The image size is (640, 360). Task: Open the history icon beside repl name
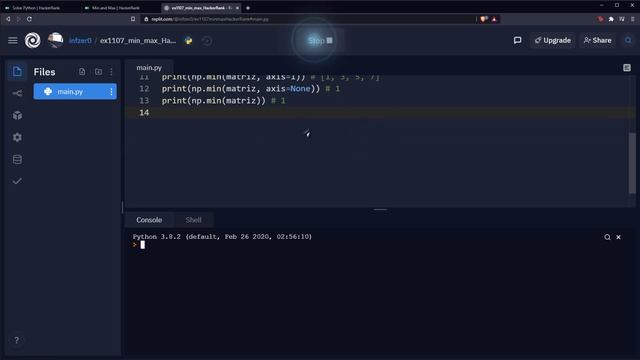click(x=207, y=40)
